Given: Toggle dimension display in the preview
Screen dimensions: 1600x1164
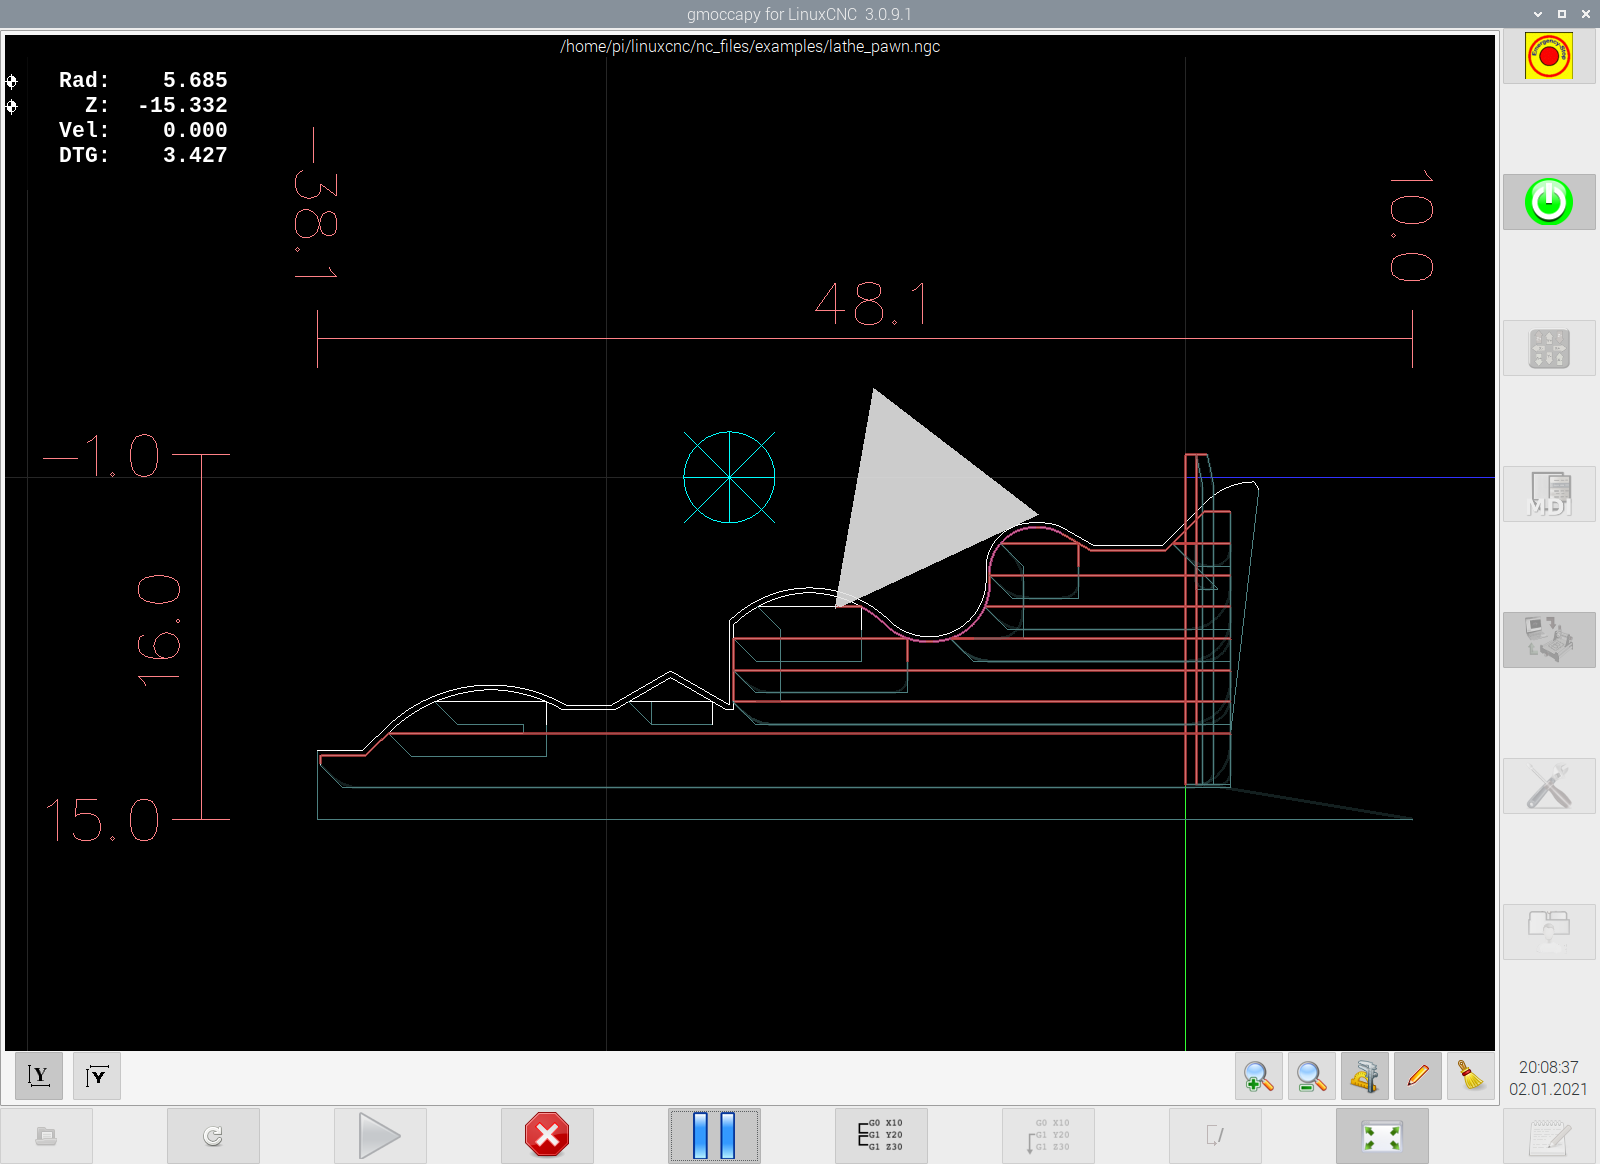Looking at the screenshot, I should click(x=1364, y=1077).
